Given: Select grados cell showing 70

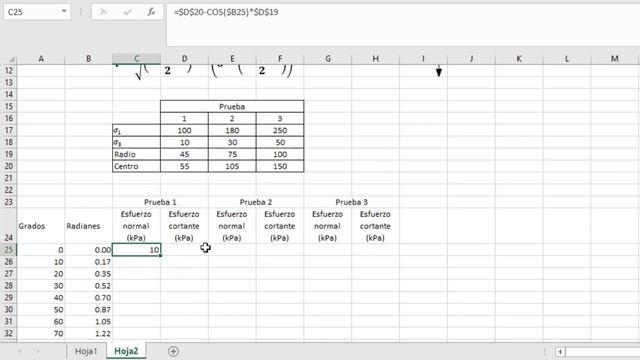Looking at the screenshot, I should coord(41,333).
